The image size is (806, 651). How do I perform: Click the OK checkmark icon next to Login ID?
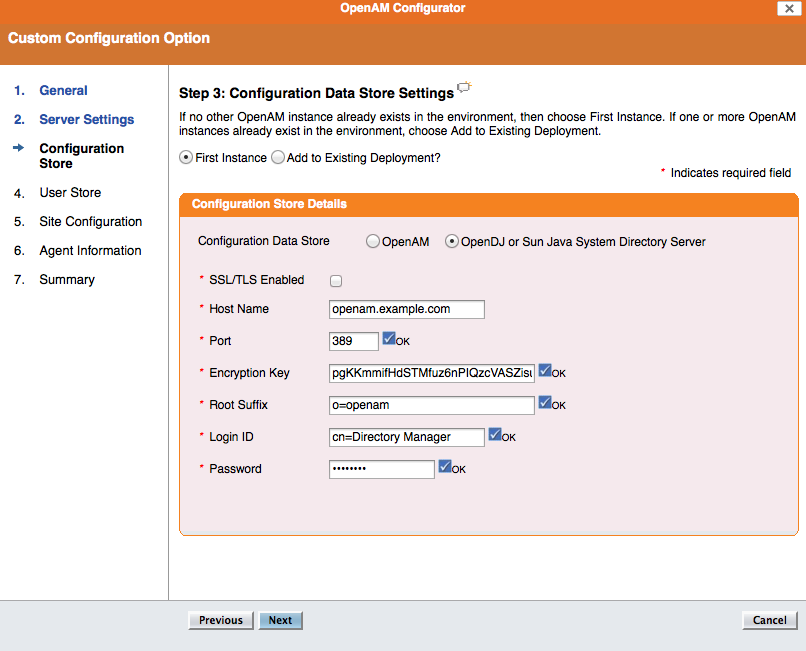pos(495,434)
